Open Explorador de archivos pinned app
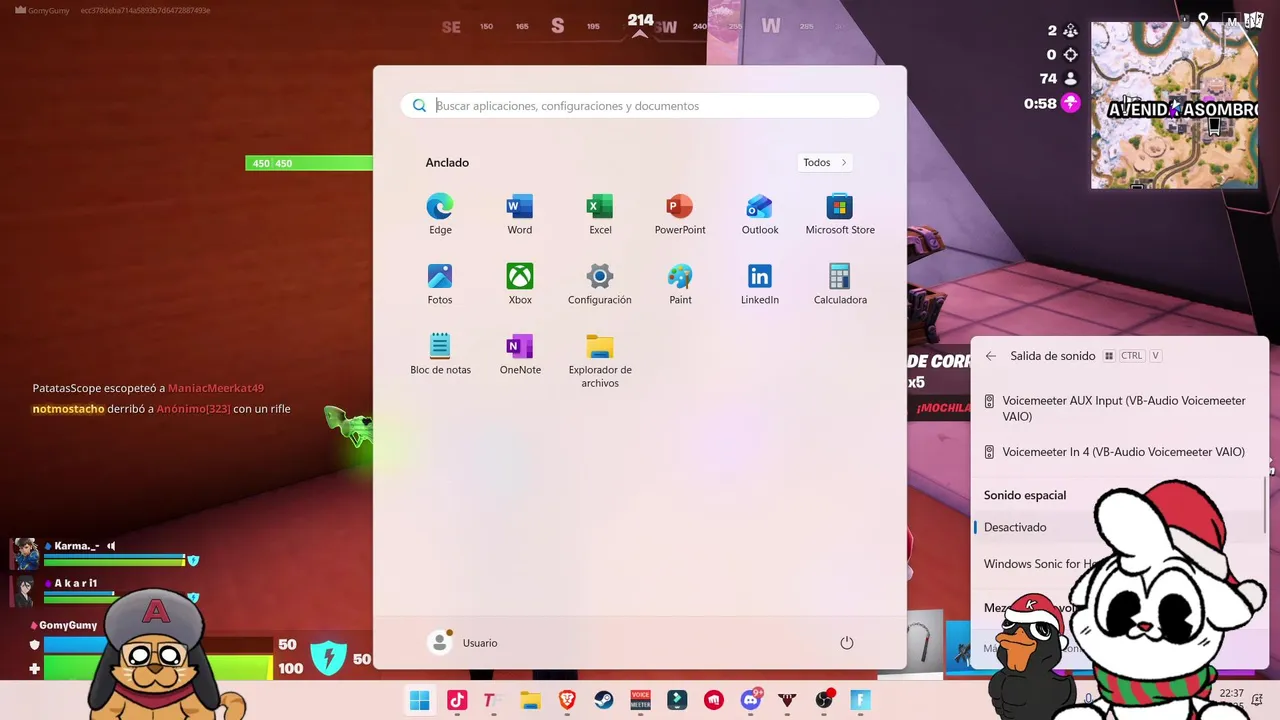The height and width of the screenshot is (720, 1280). tap(600, 361)
